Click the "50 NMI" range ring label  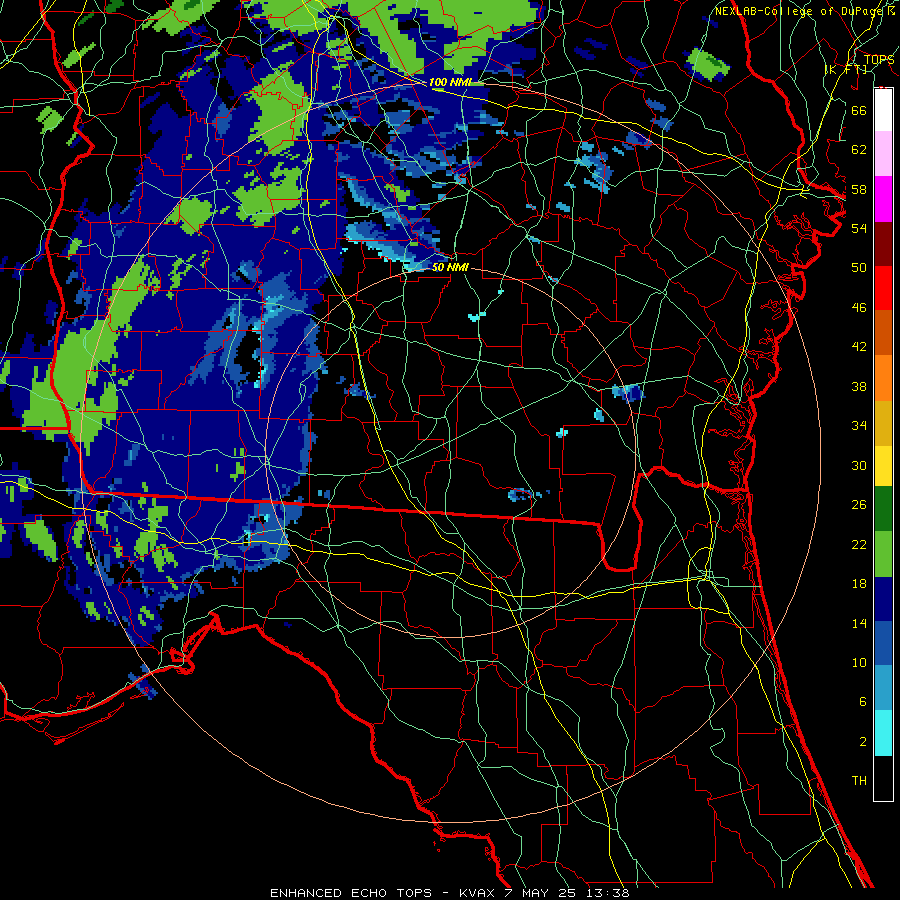tap(450, 267)
